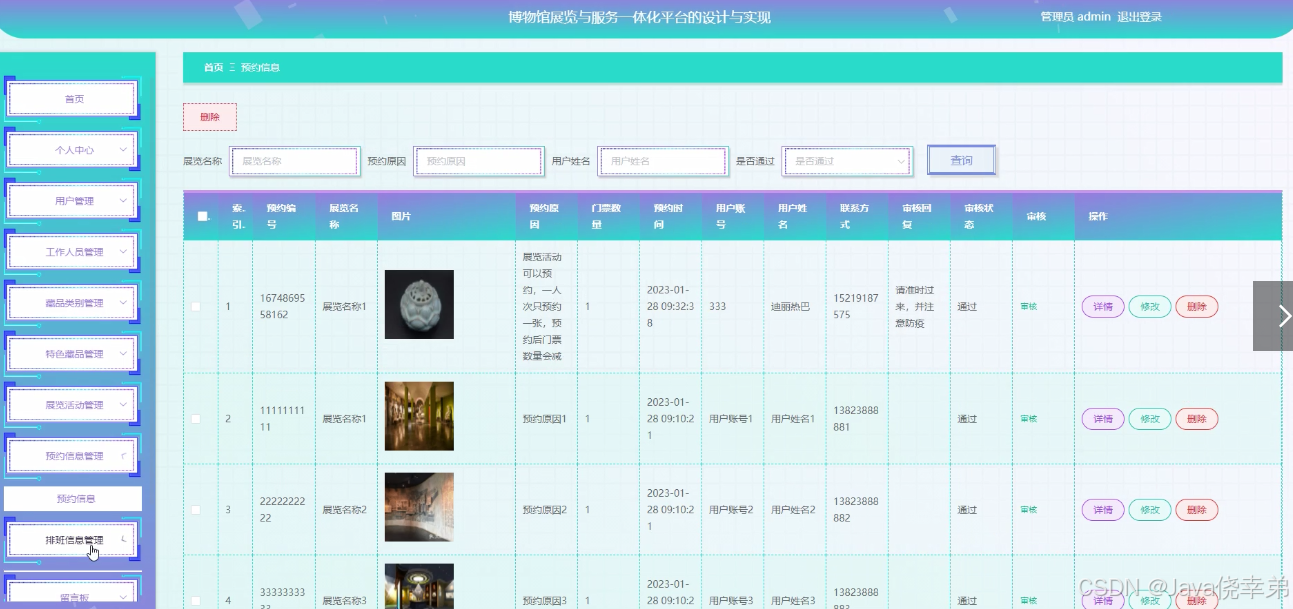Select the 预约信息 submenu item

tap(73, 498)
